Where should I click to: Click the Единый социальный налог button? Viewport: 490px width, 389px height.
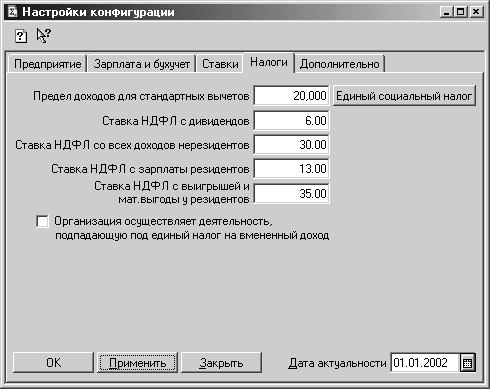404,96
